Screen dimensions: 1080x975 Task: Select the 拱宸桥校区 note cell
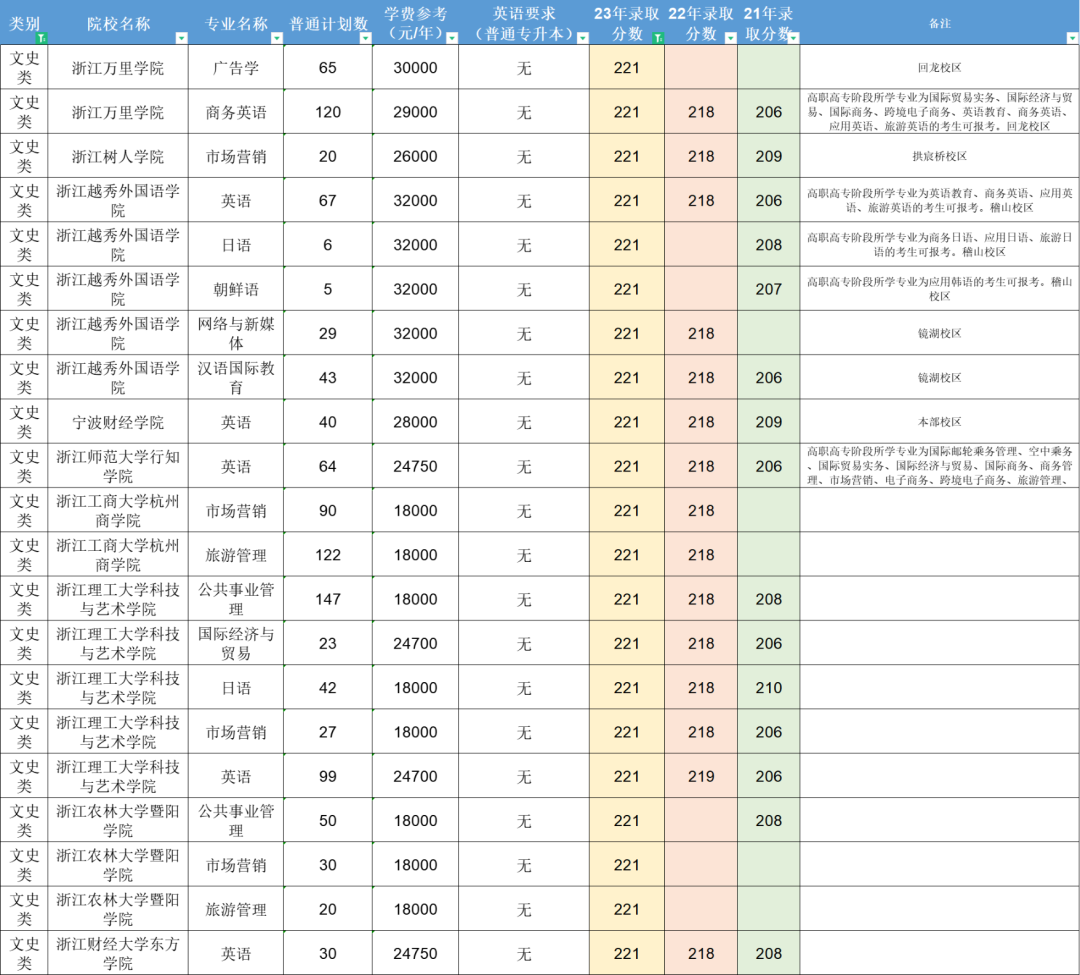coord(939,156)
